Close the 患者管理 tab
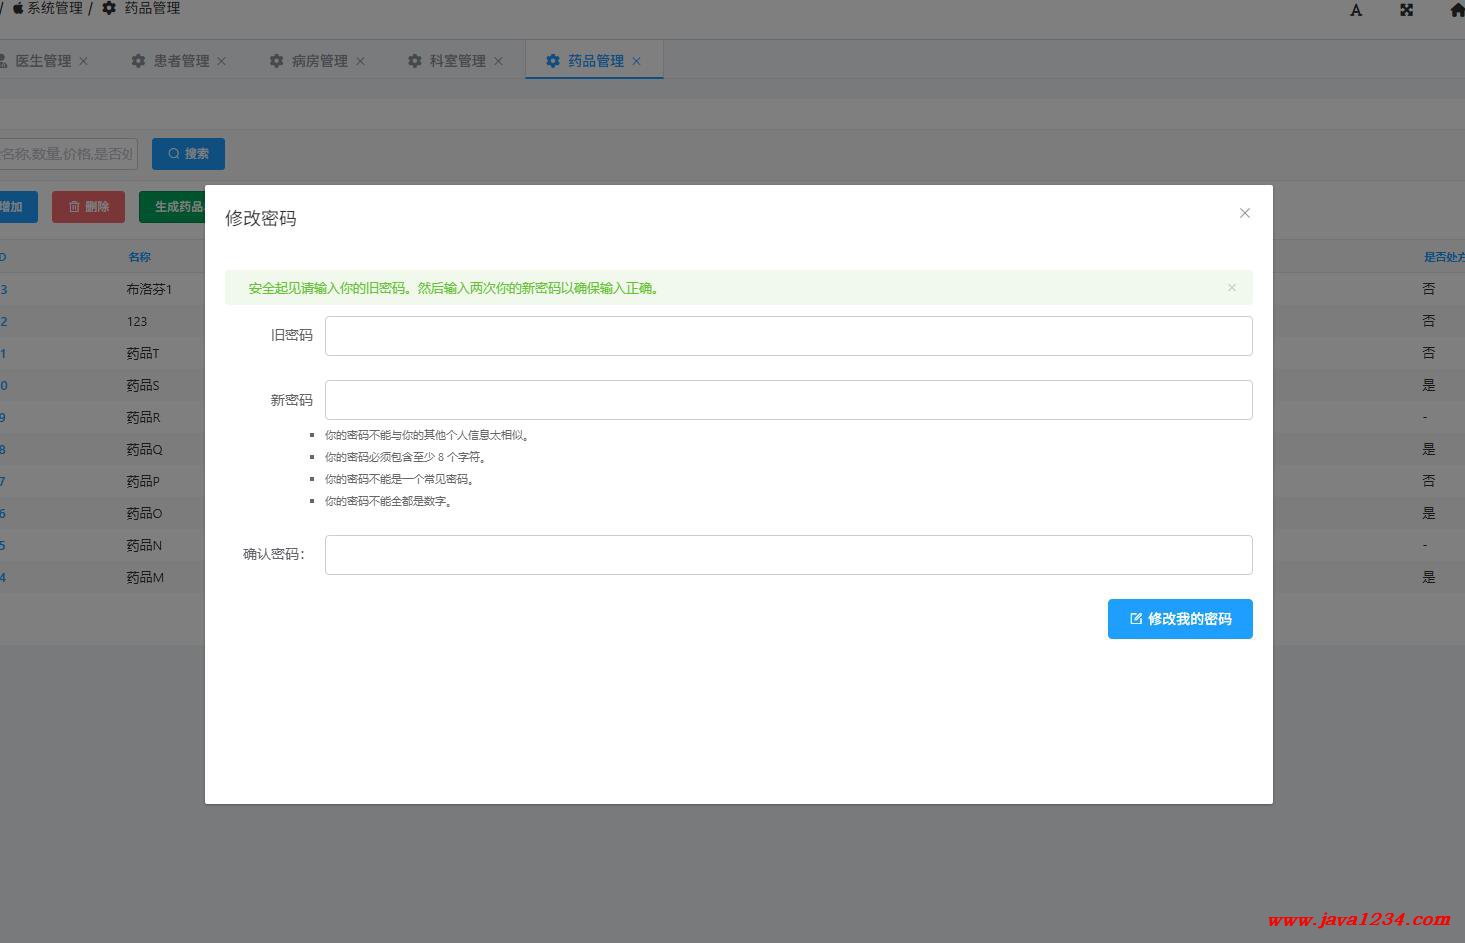The width and height of the screenshot is (1465, 943). (221, 61)
